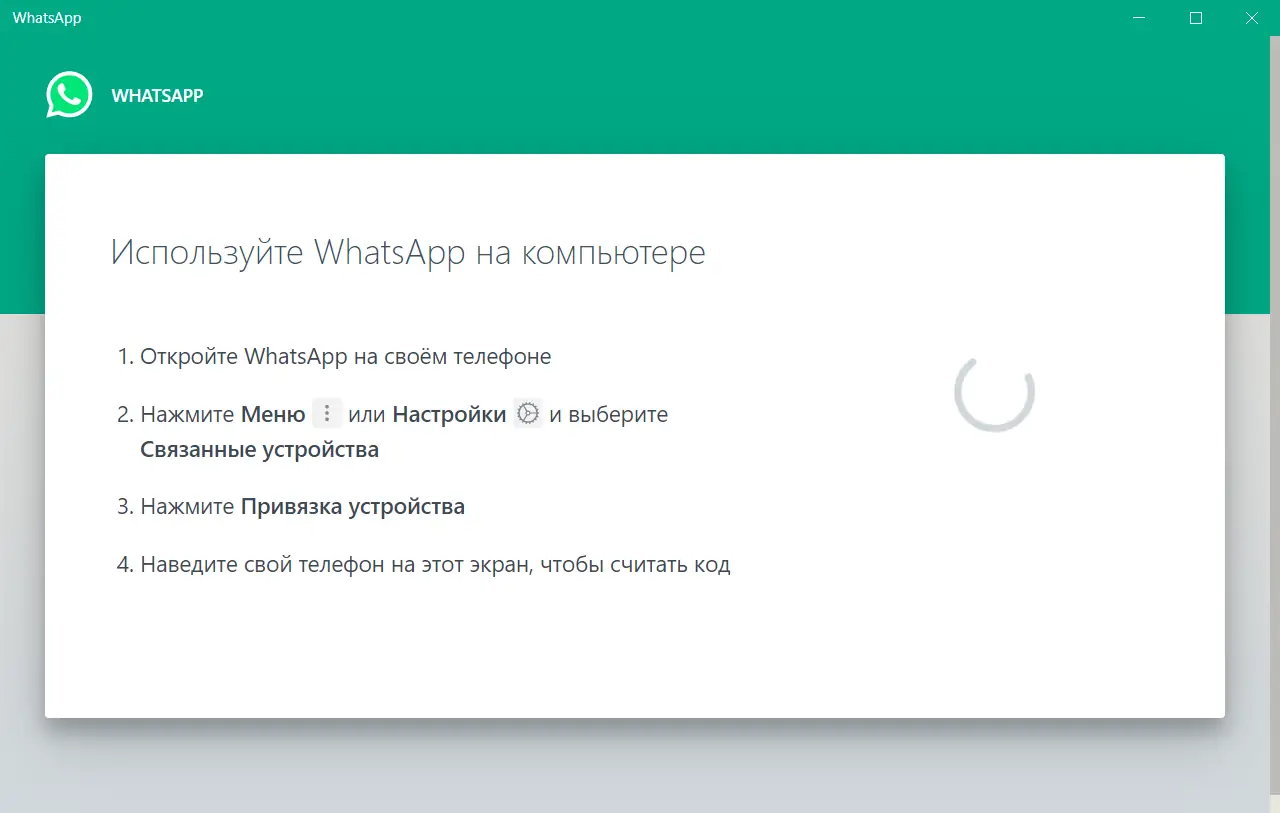Click the "WhatsApp" title in the title bar
Viewport: 1280px width, 813px height.
[x=47, y=18]
